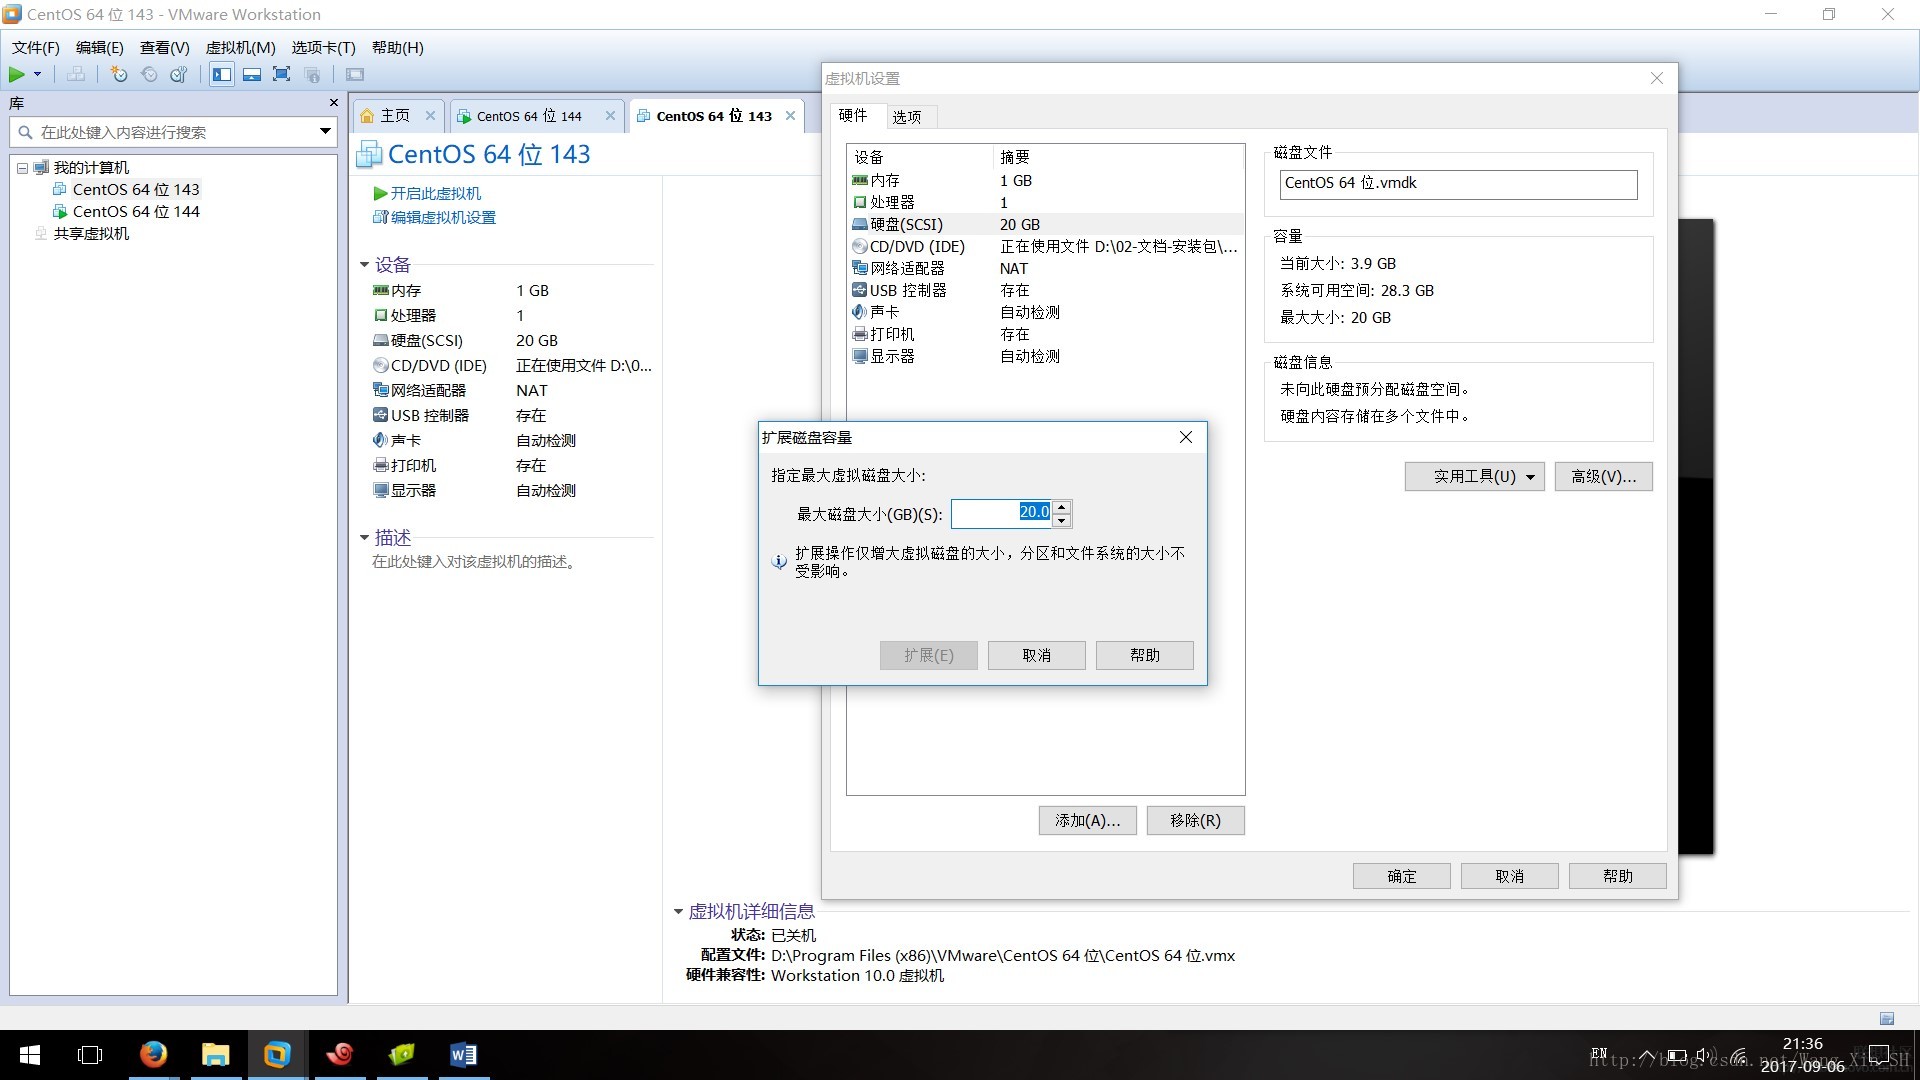Screen dimensions: 1920x1080
Task: Select the CD/DVD (IDE) device icon
Action: point(860,246)
